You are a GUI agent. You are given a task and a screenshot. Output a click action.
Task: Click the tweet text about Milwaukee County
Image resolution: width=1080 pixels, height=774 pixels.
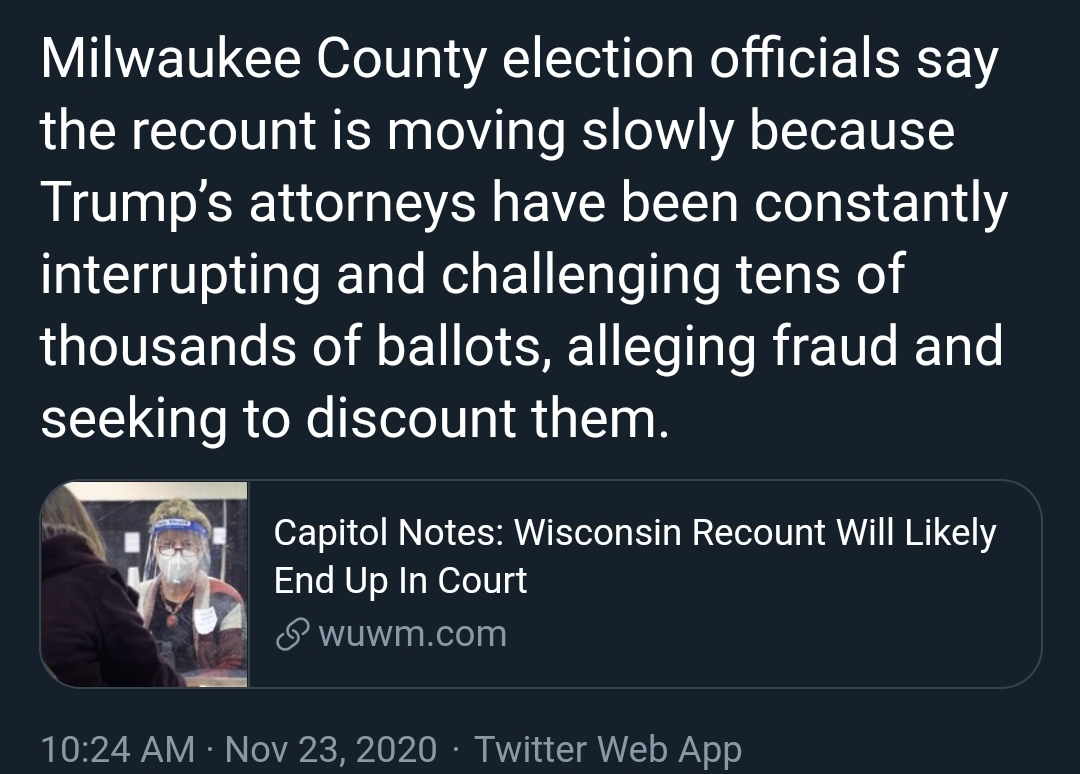(523, 238)
